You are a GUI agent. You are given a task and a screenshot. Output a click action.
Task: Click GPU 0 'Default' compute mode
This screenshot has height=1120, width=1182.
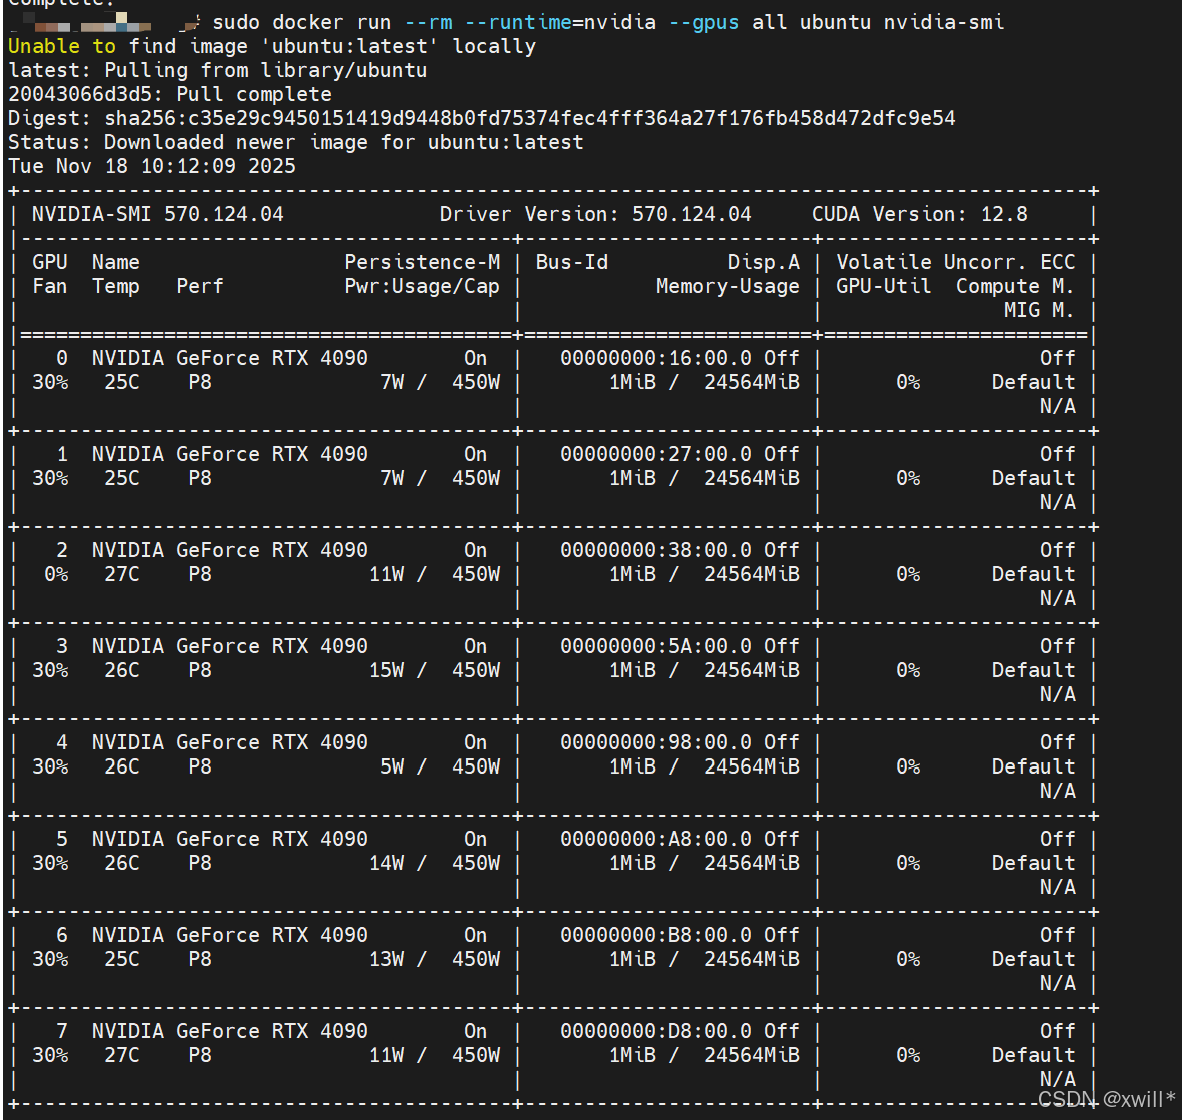pyautogui.click(x=1033, y=382)
